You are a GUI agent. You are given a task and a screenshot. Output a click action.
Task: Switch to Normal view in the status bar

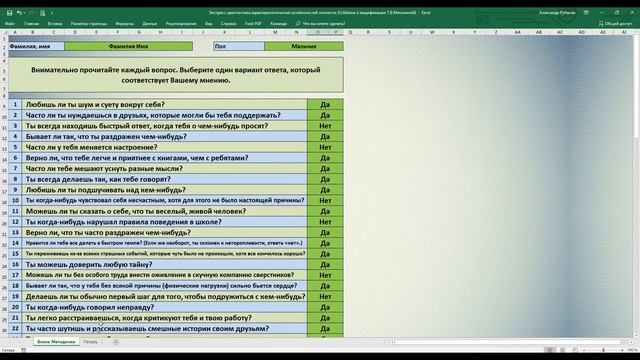coord(550,350)
